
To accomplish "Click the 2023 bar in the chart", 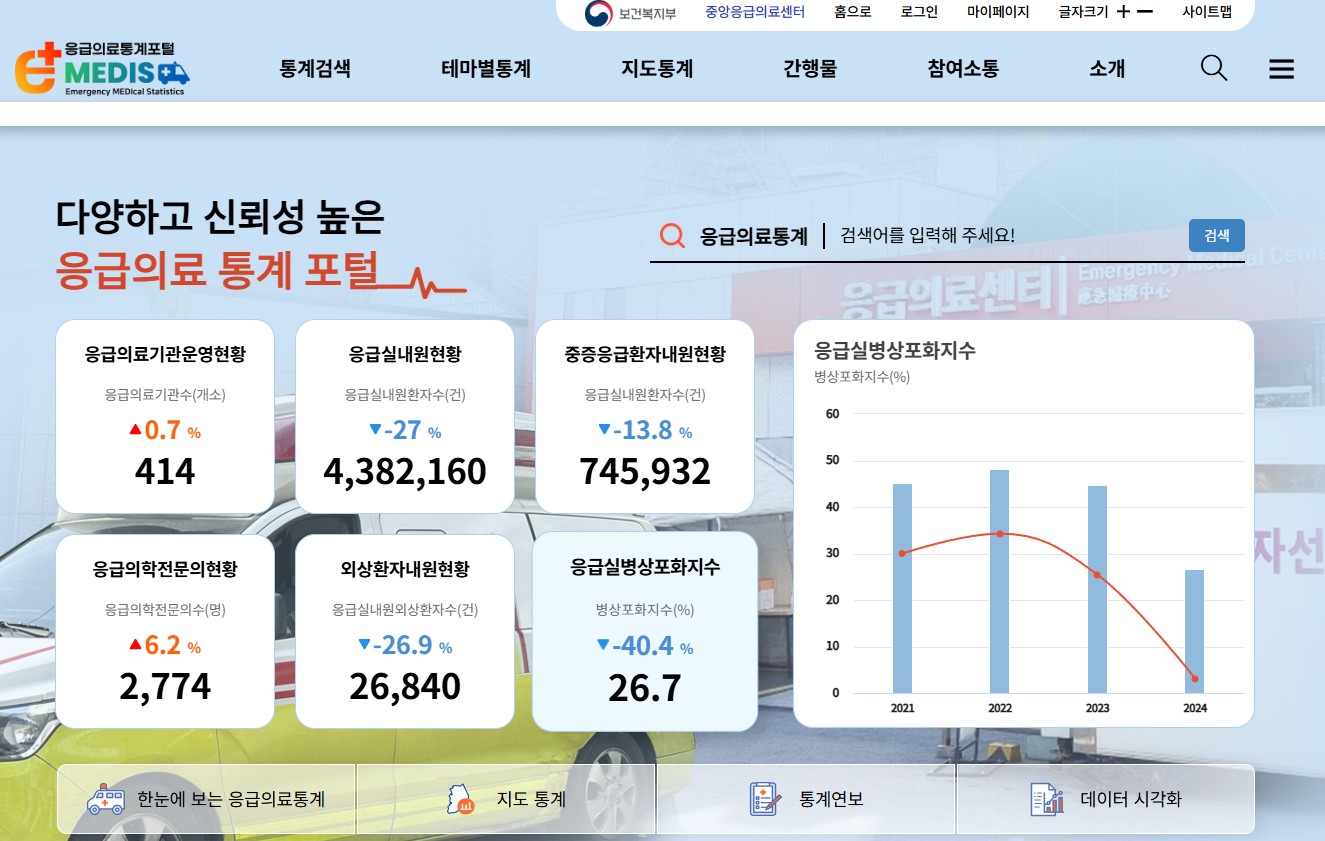I will pos(1097,590).
